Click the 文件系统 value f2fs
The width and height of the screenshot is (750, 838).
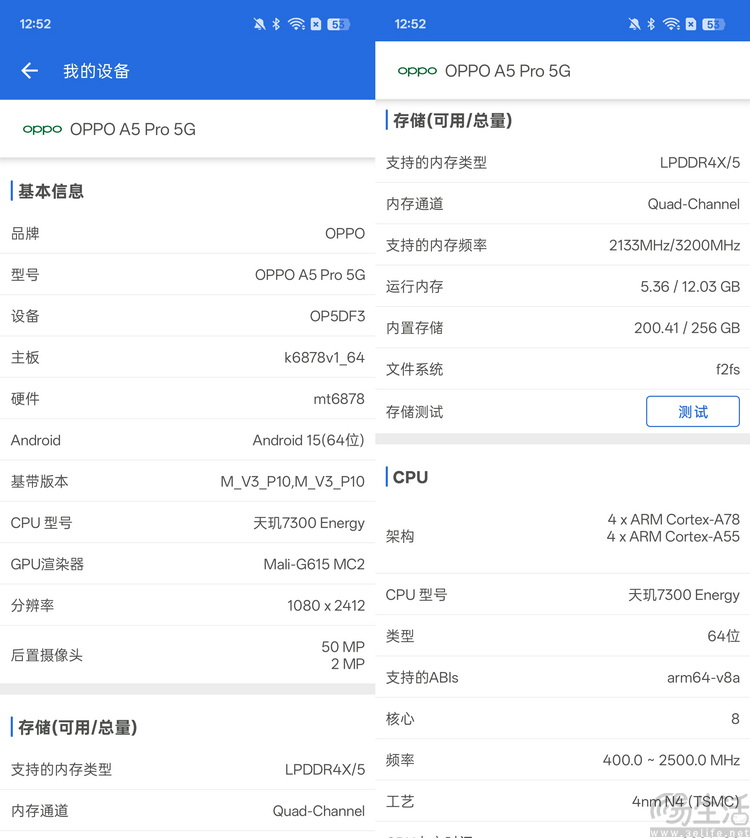pos(728,369)
